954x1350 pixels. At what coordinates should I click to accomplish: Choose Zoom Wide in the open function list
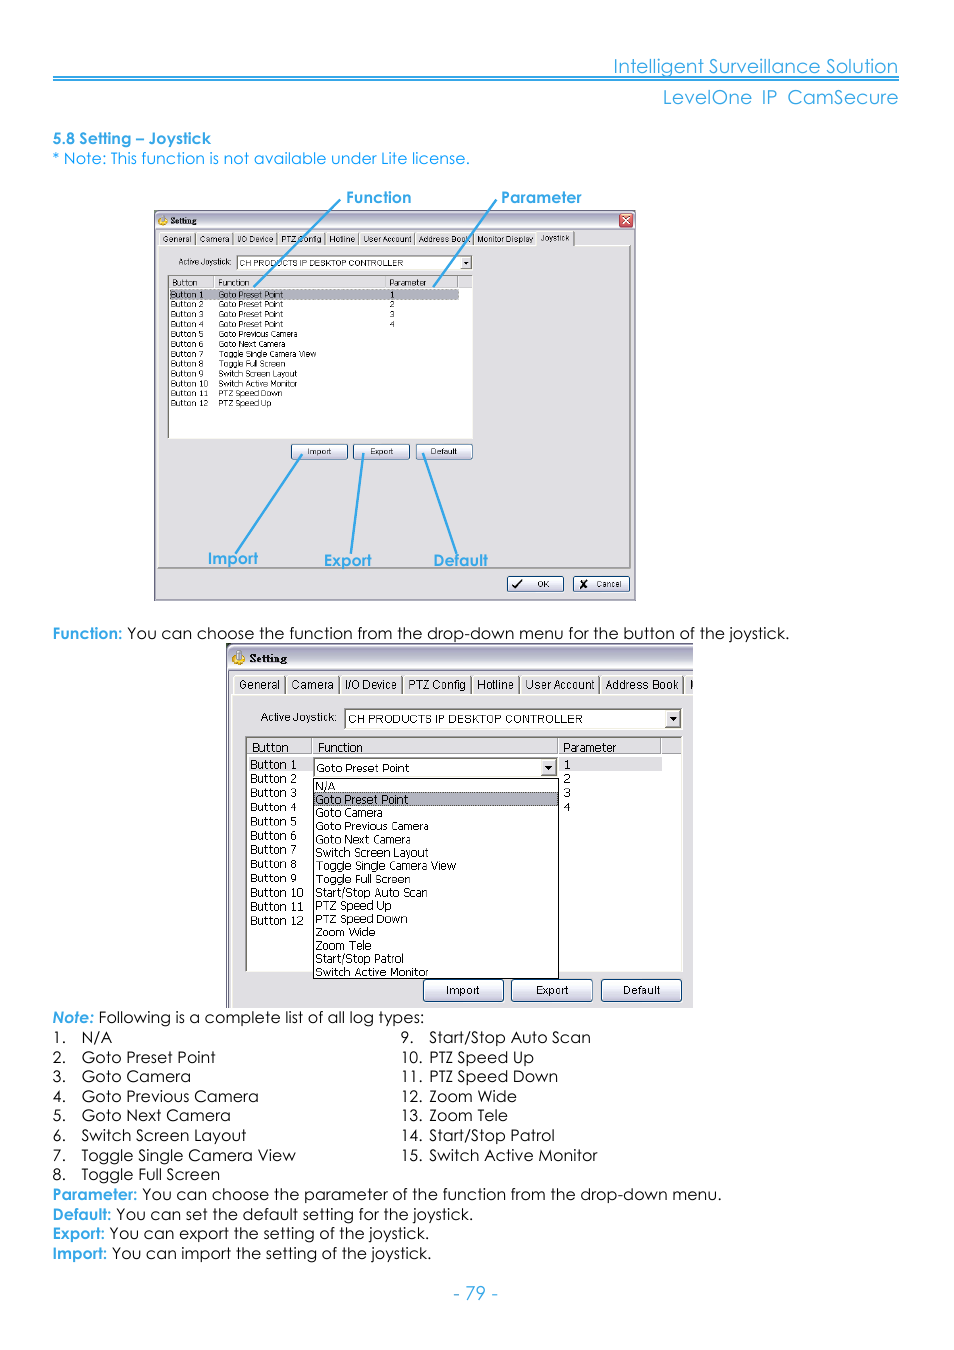click(x=435, y=932)
